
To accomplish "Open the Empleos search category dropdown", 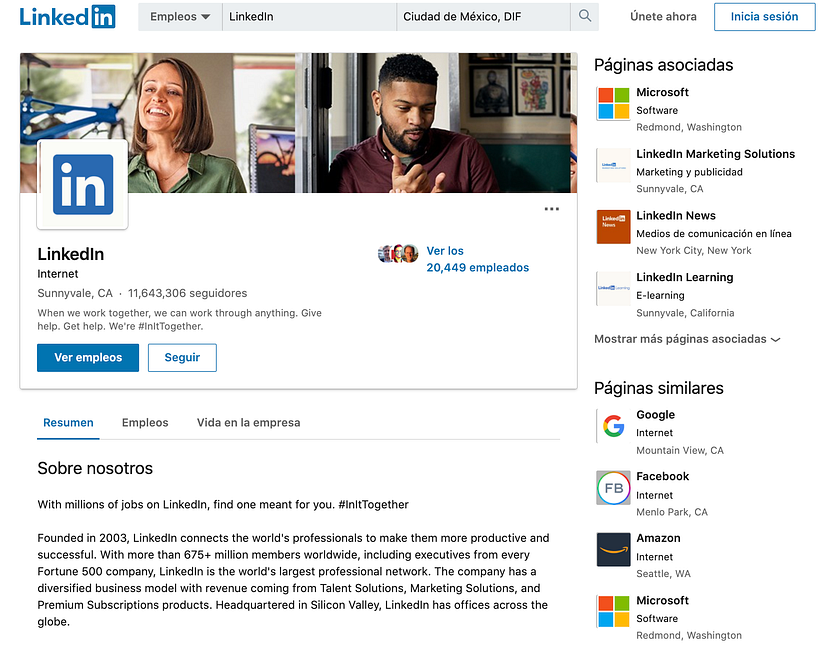I will point(180,17).
